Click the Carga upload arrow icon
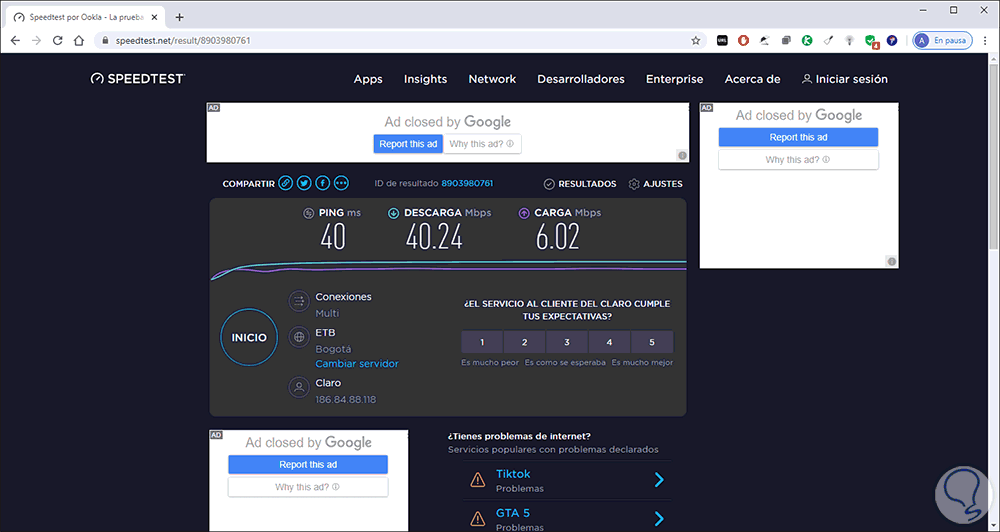The width and height of the screenshot is (1000, 532). [x=524, y=213]
